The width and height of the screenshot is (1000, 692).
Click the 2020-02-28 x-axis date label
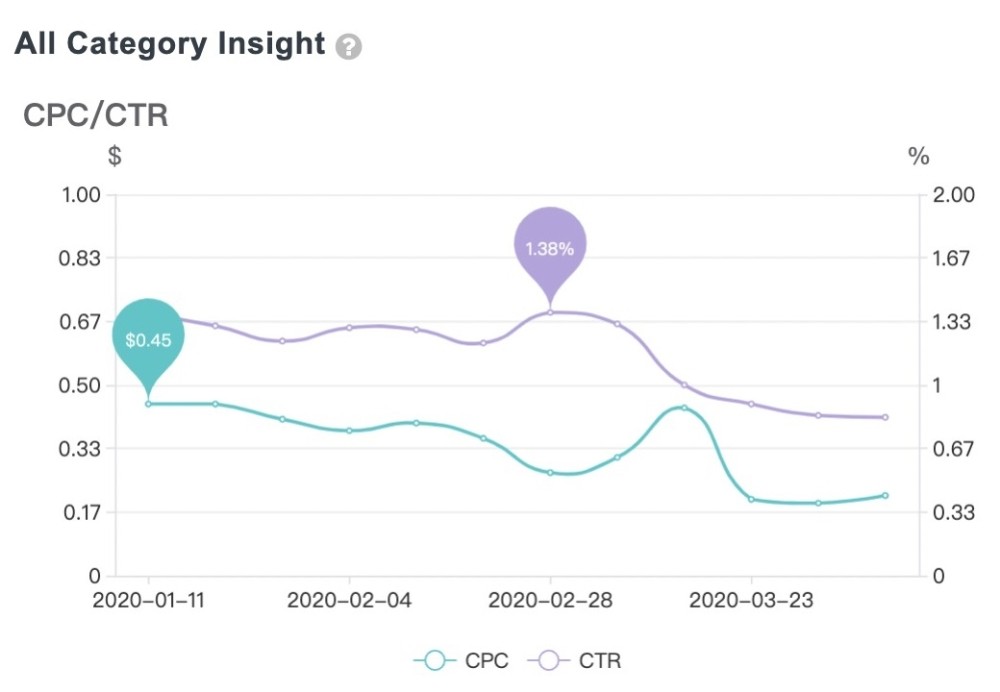click(x=550, y=600)
